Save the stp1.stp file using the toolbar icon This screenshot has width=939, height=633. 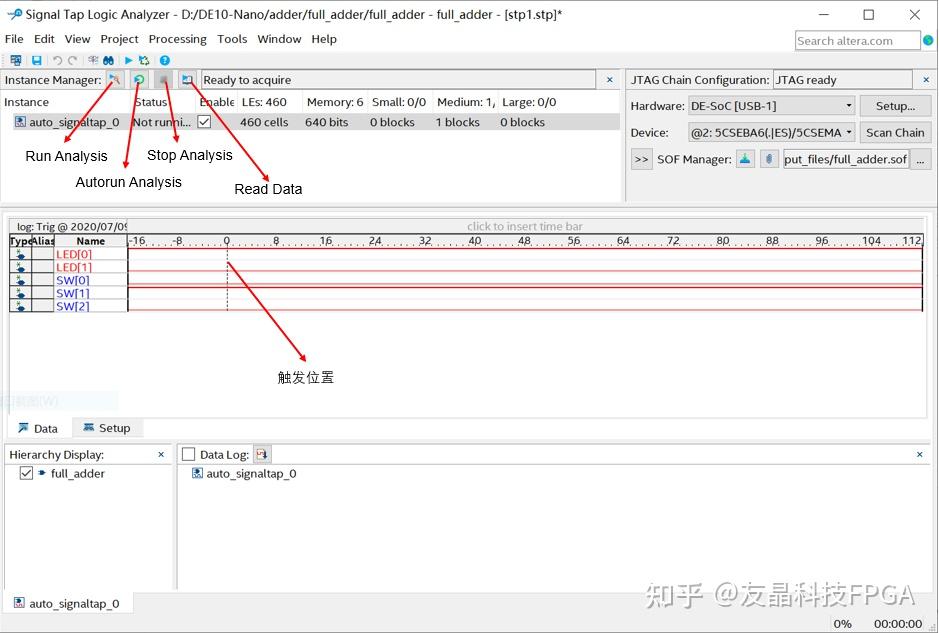(34, 60)
